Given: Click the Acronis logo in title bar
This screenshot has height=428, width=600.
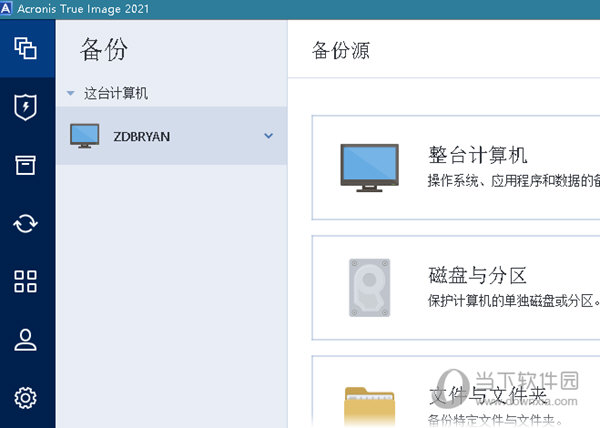Looking at the screenshot, I should [8, 9].
